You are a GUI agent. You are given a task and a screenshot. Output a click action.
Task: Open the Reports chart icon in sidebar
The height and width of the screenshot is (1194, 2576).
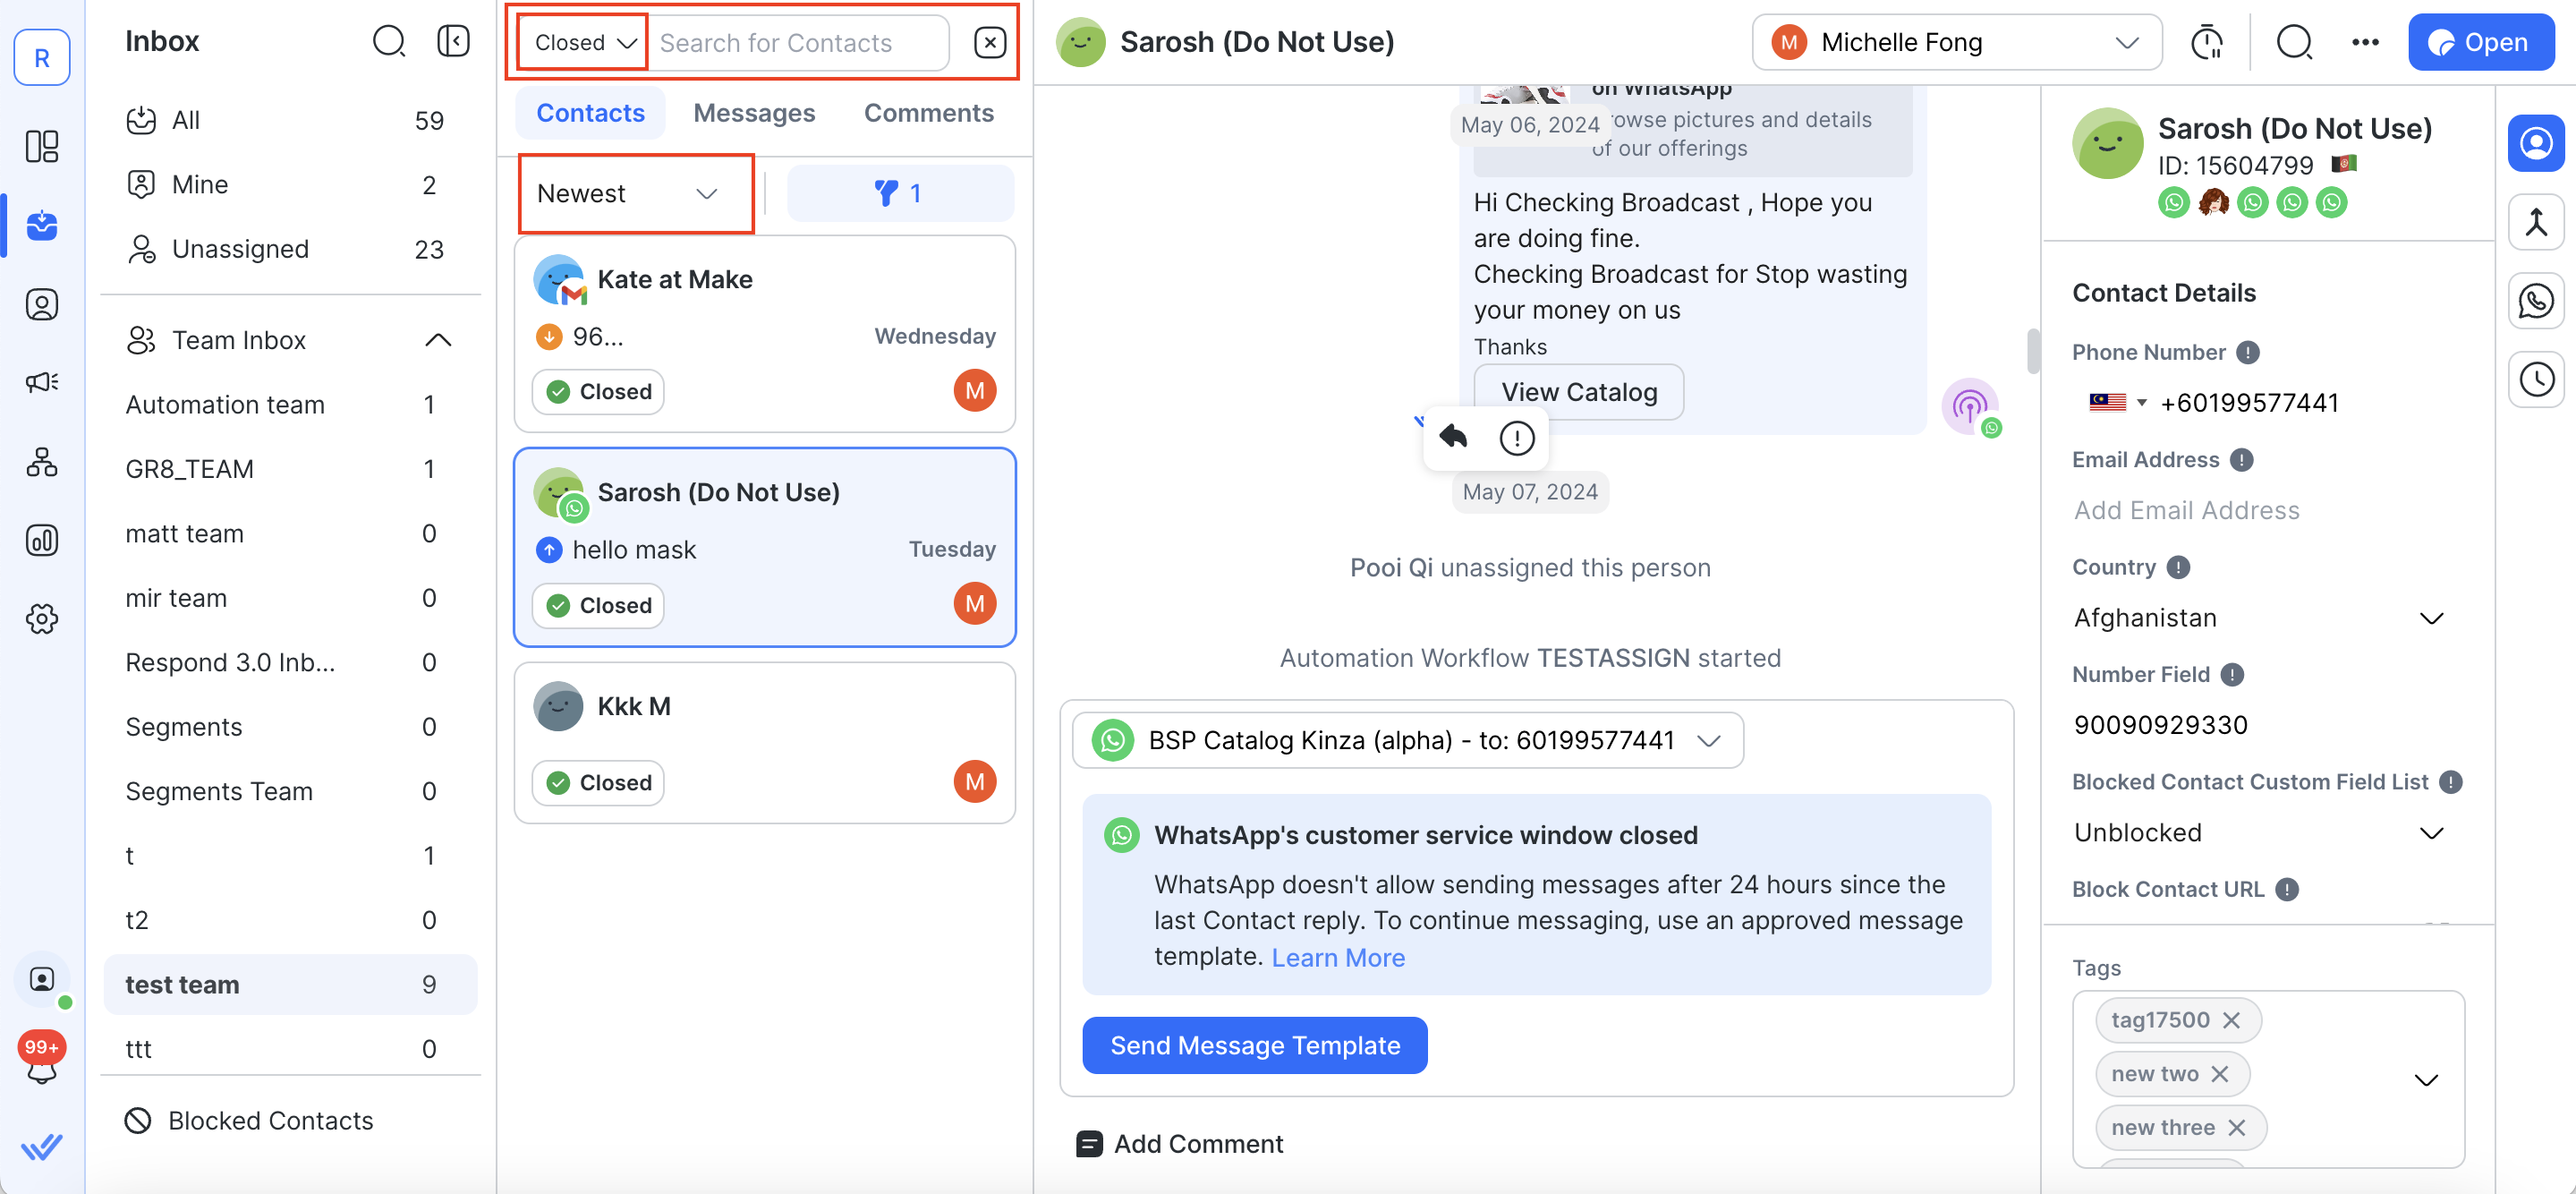[x=42, y=540]
